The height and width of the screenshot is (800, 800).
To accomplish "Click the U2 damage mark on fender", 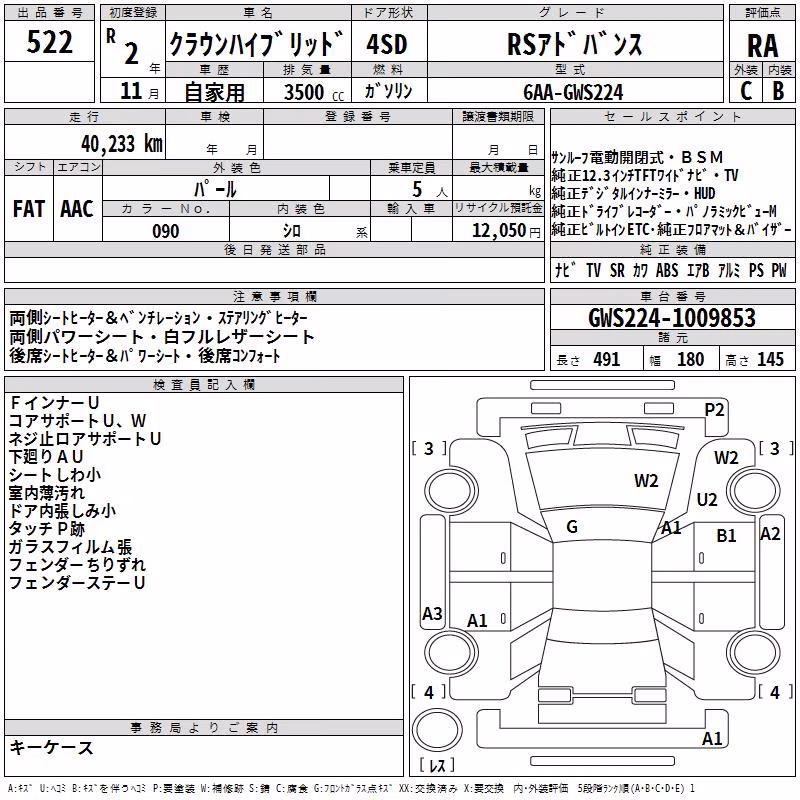I will [707, 499].
